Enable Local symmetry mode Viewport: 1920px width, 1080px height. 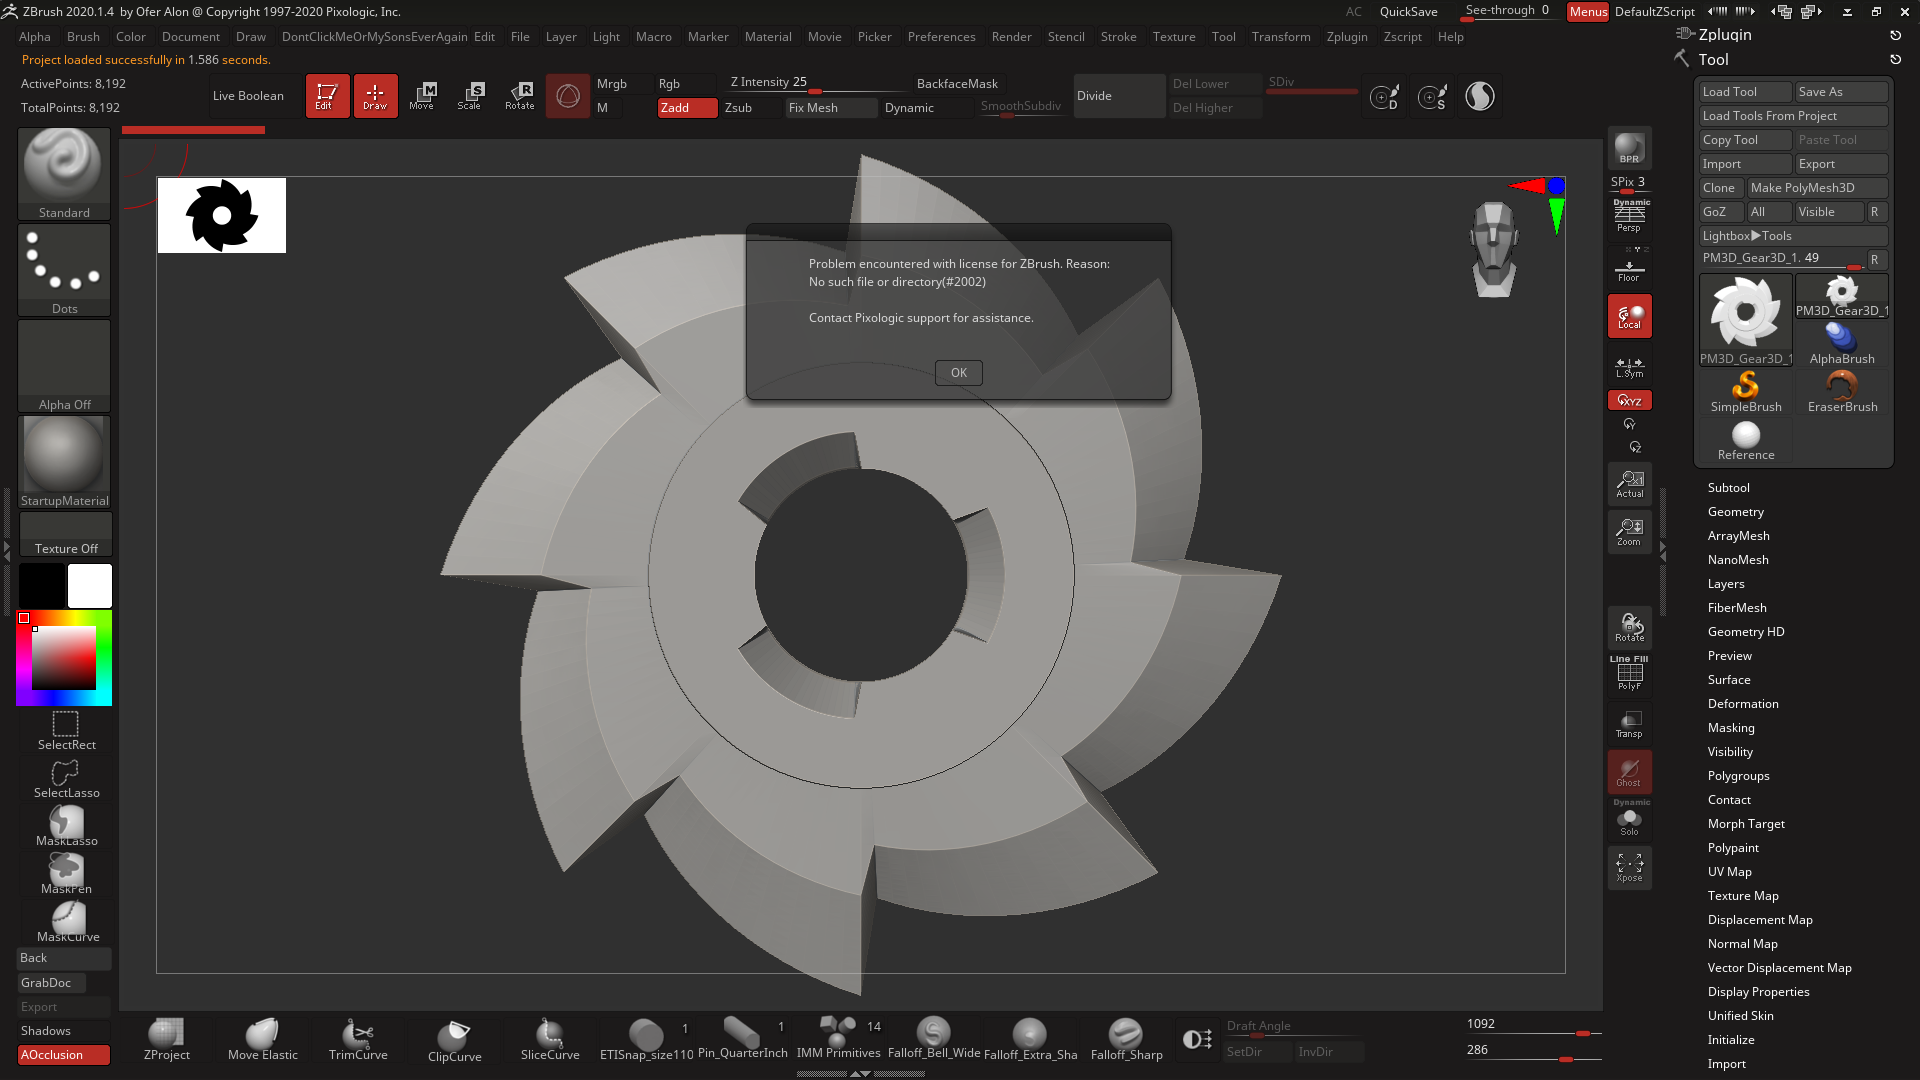(1629, 315)
